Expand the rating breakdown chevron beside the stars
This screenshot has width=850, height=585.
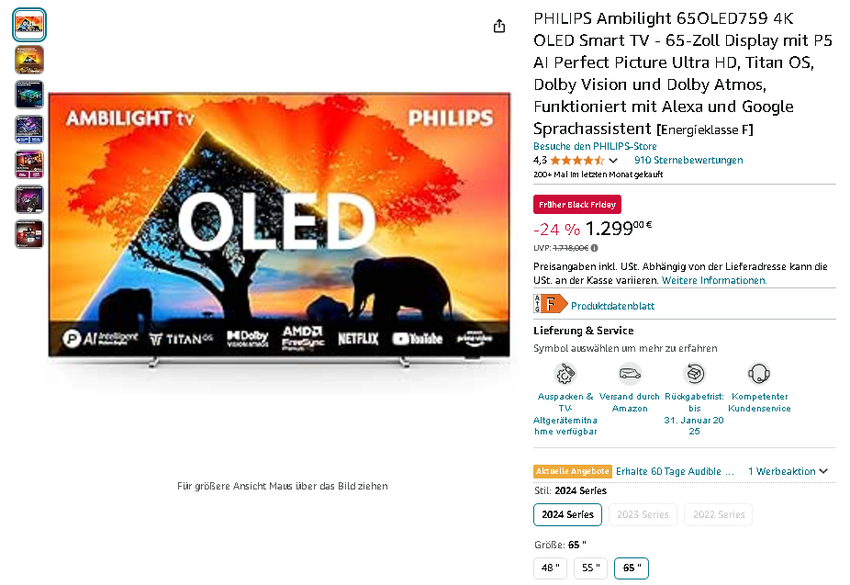click(613, 160)
